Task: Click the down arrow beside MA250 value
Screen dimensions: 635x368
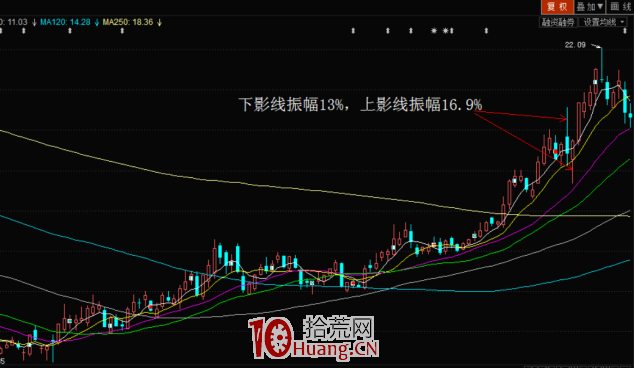Action: (160, 22)
